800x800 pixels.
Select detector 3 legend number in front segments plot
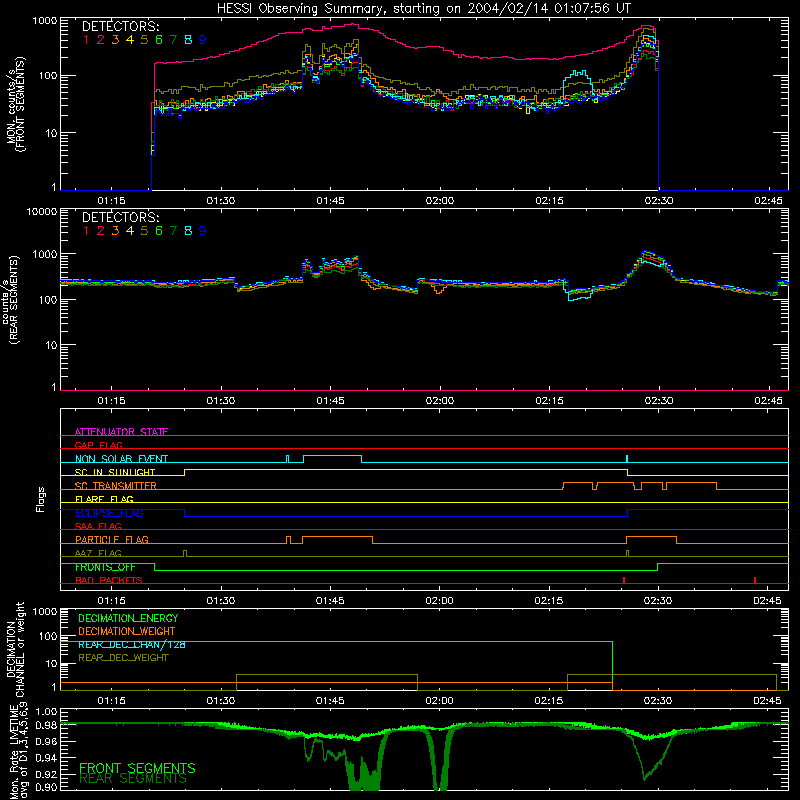[115, 40]
